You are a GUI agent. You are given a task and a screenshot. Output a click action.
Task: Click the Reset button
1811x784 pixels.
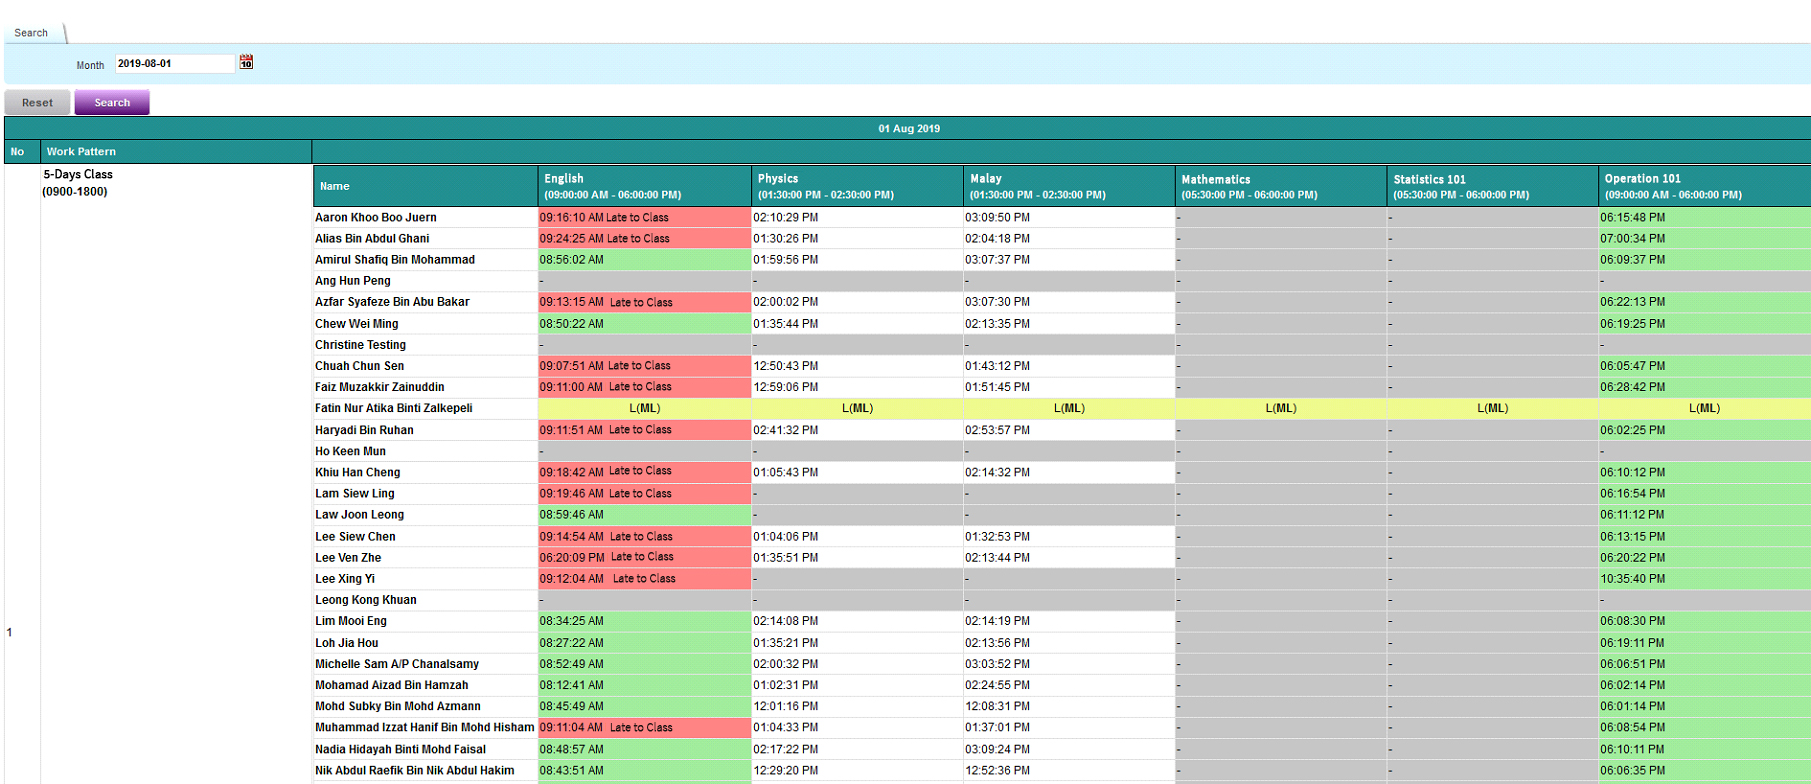point(37,102)
